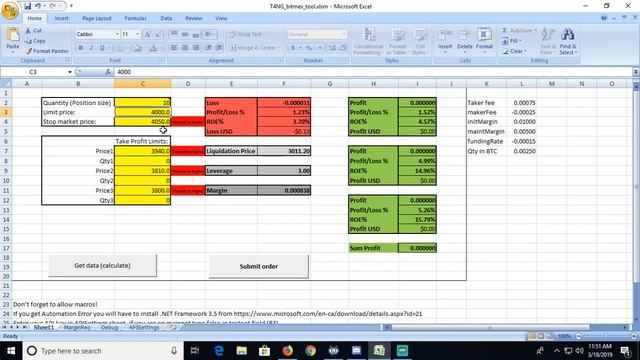Viewport: 640px width, 360px height.
Task: Apply the Font Color icon
Action: (x=153, y=48)
